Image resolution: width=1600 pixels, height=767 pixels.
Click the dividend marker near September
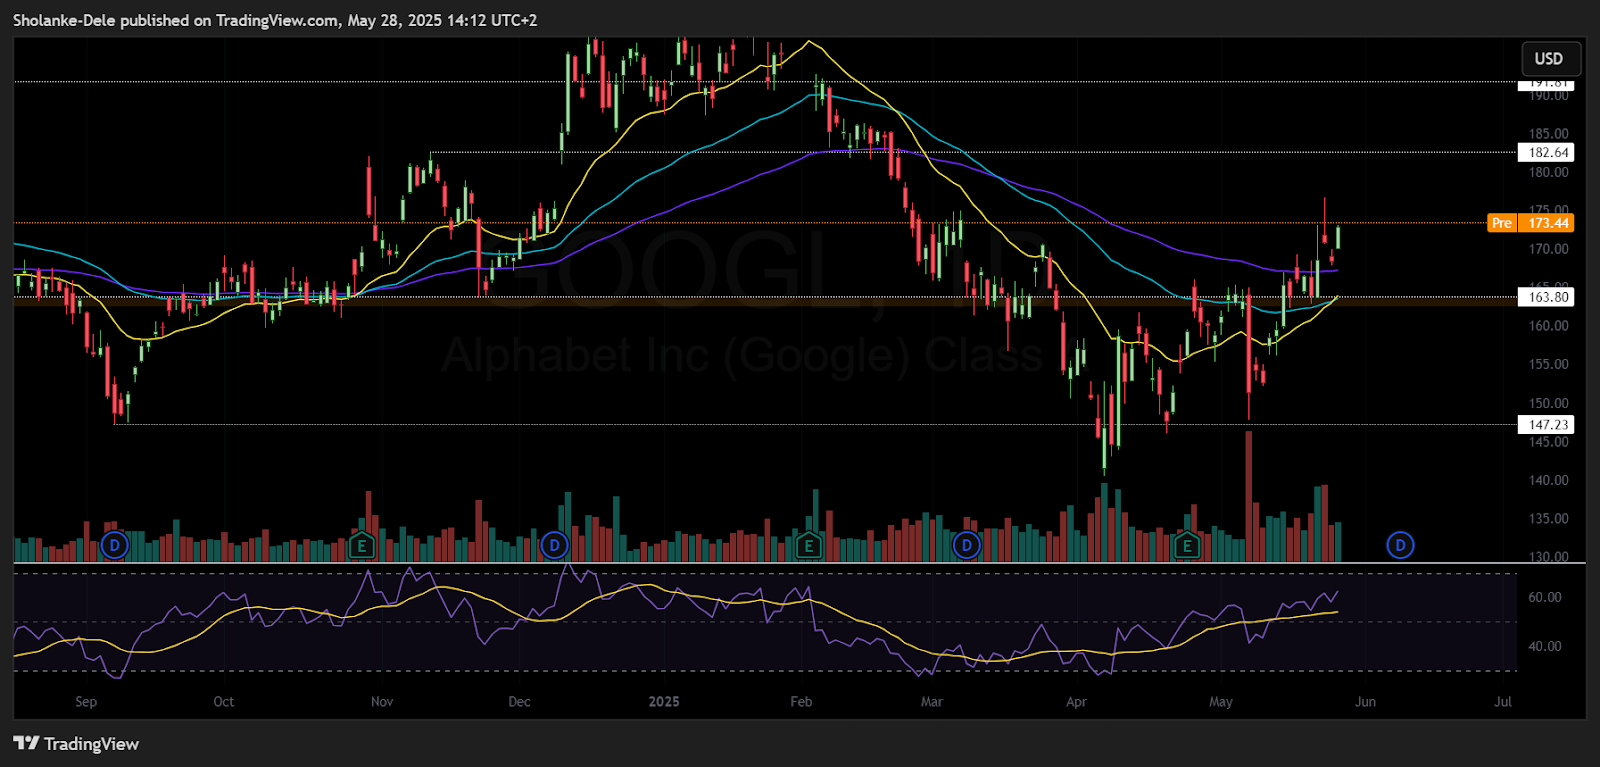(x=115, y=545)
